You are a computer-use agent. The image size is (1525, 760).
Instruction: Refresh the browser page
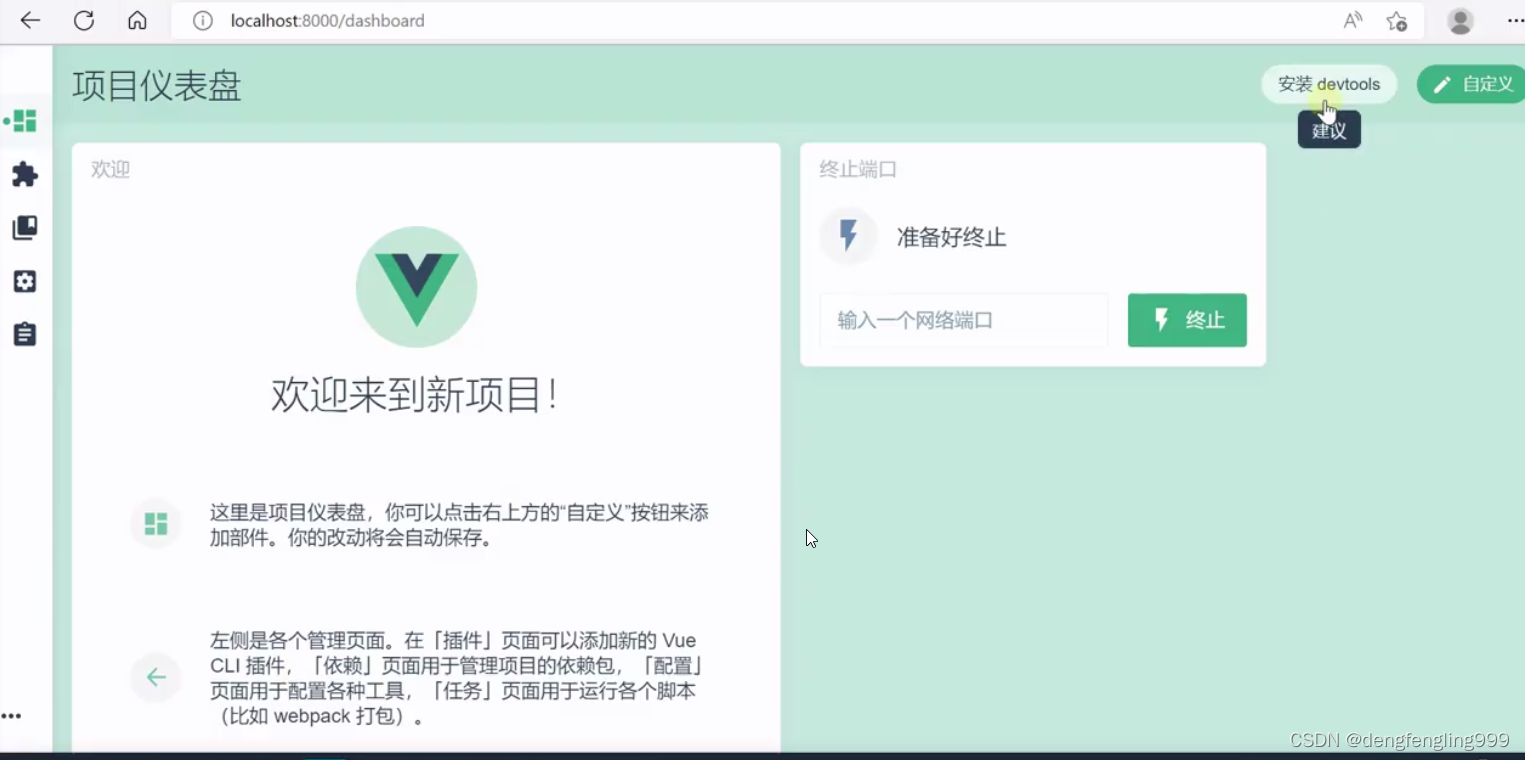point(84,20)
